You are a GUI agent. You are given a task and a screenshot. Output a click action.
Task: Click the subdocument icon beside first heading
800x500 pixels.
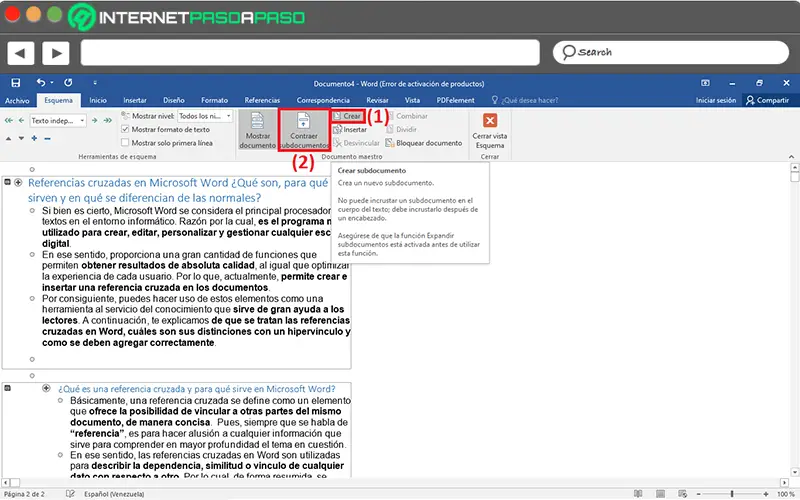click(8, 182)
